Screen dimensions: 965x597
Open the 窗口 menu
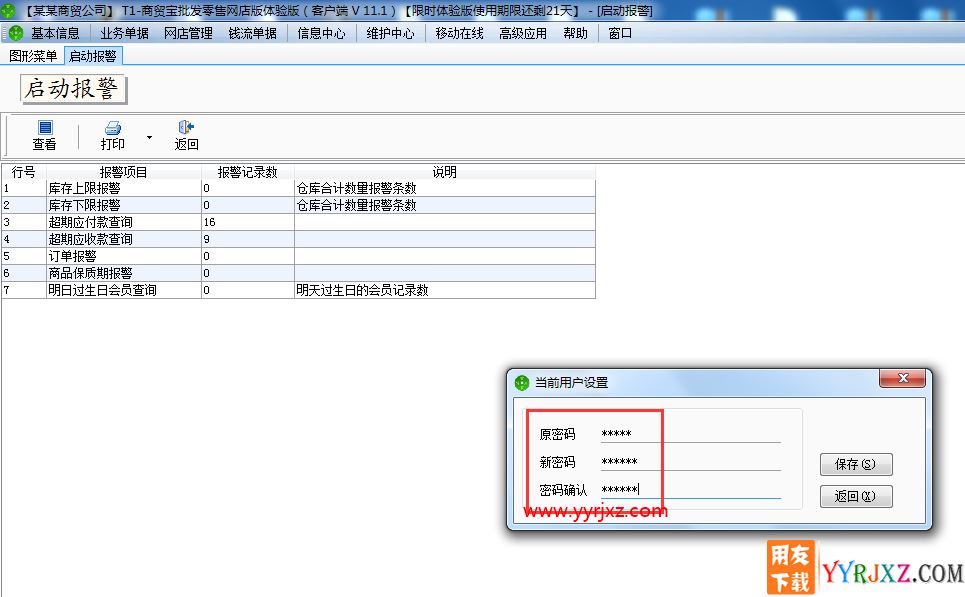pyautogui.click(x=620, y=33)
